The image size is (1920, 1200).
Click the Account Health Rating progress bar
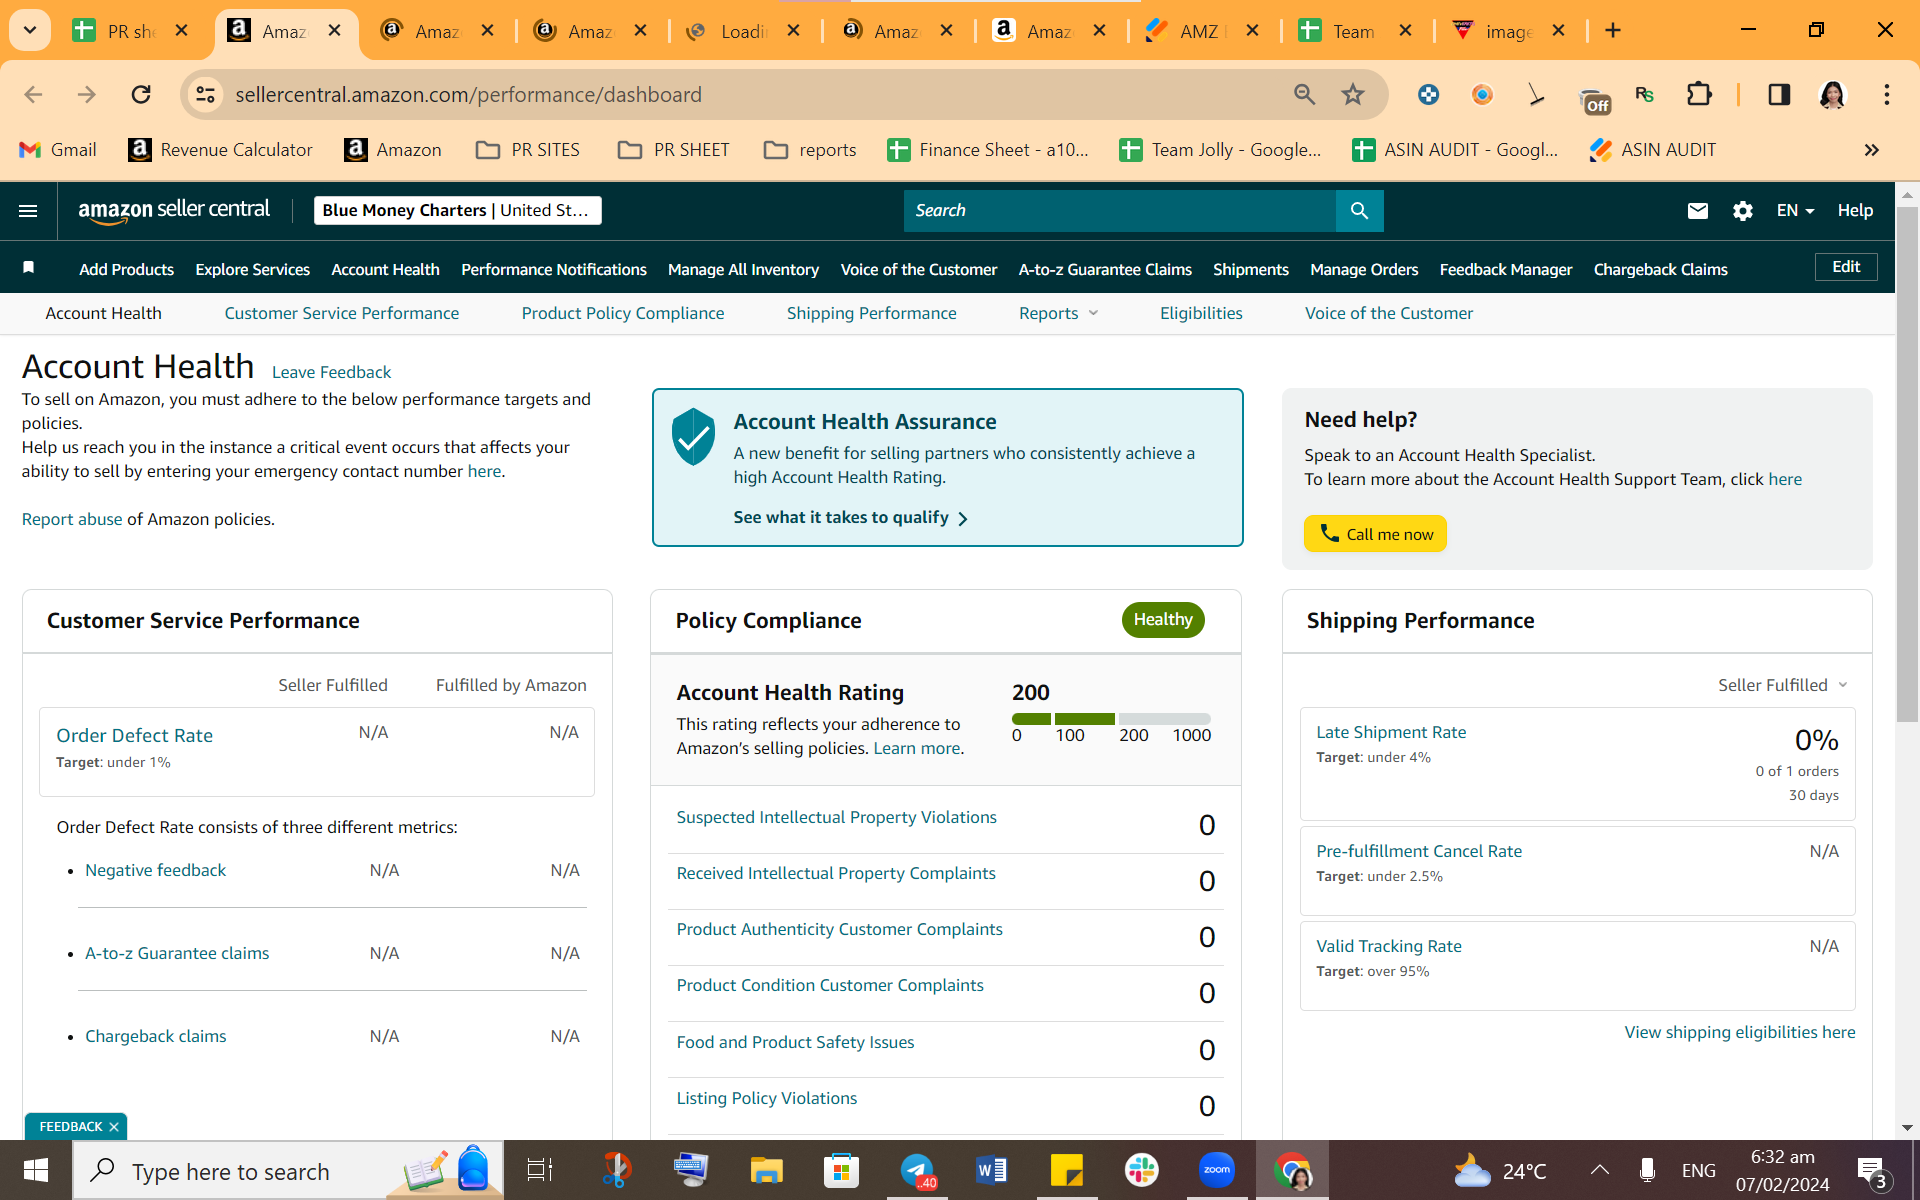[1111, 718]
